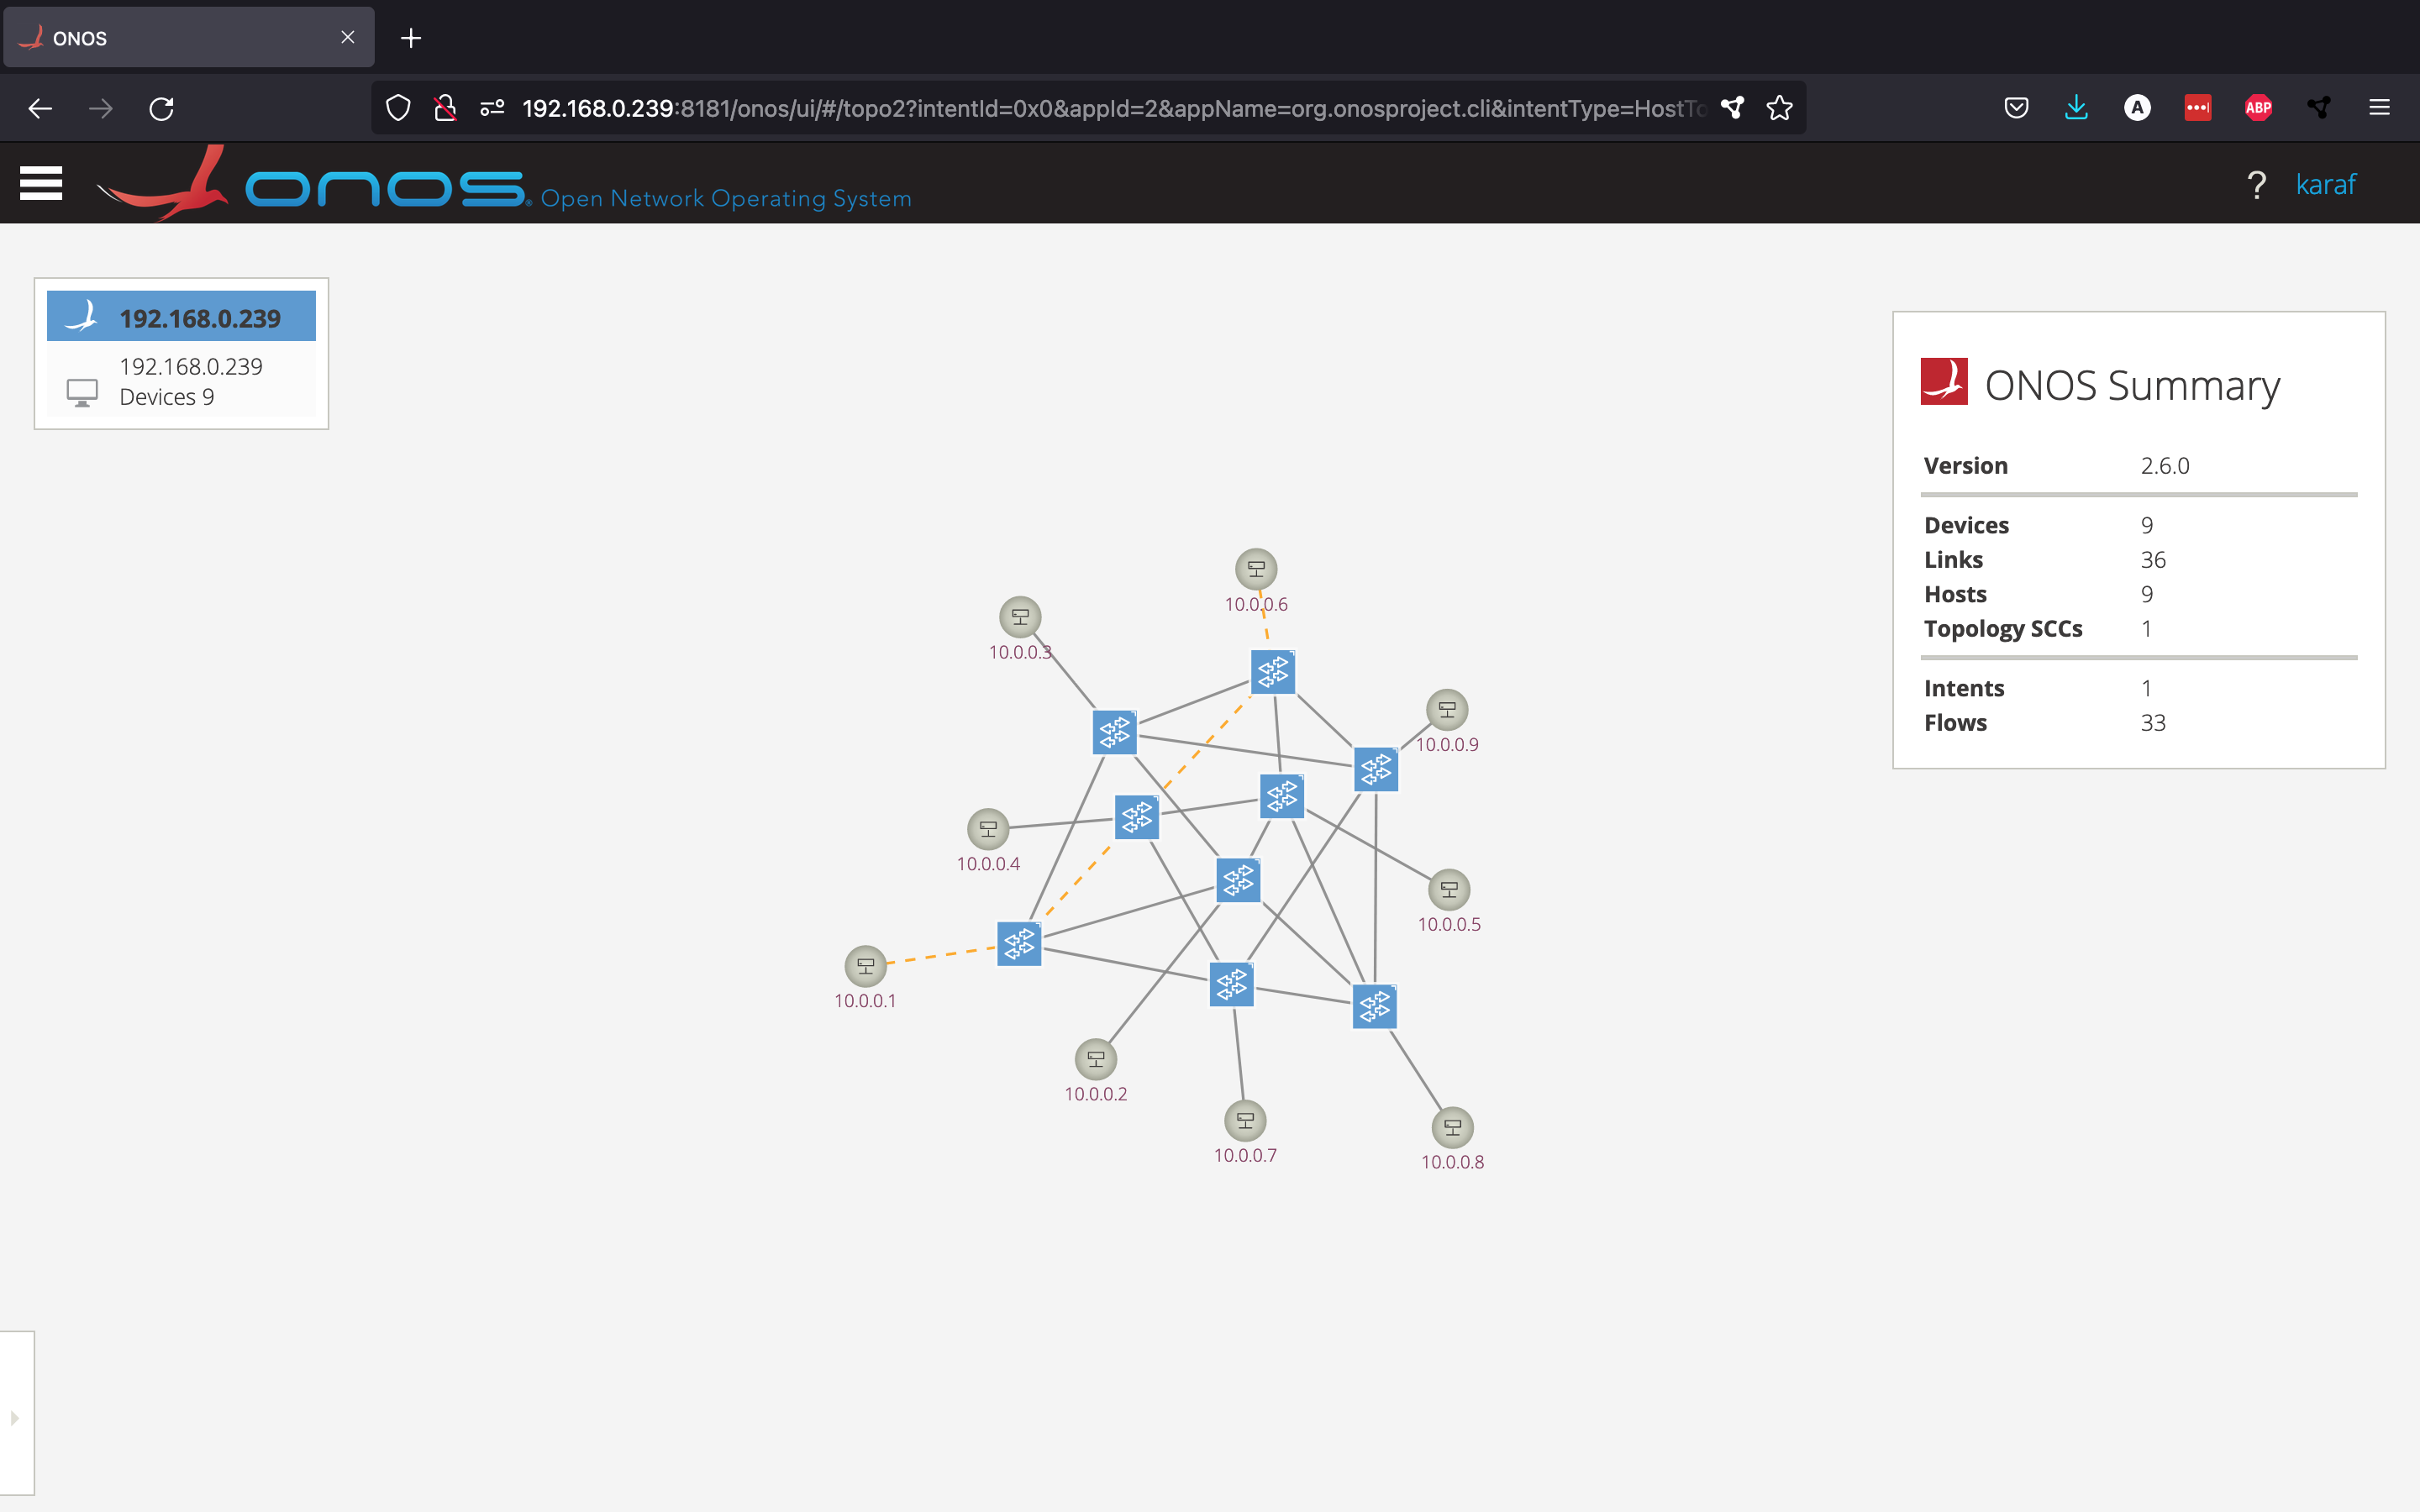
Task: Click the Pocket save icon
Action: 2016,108
